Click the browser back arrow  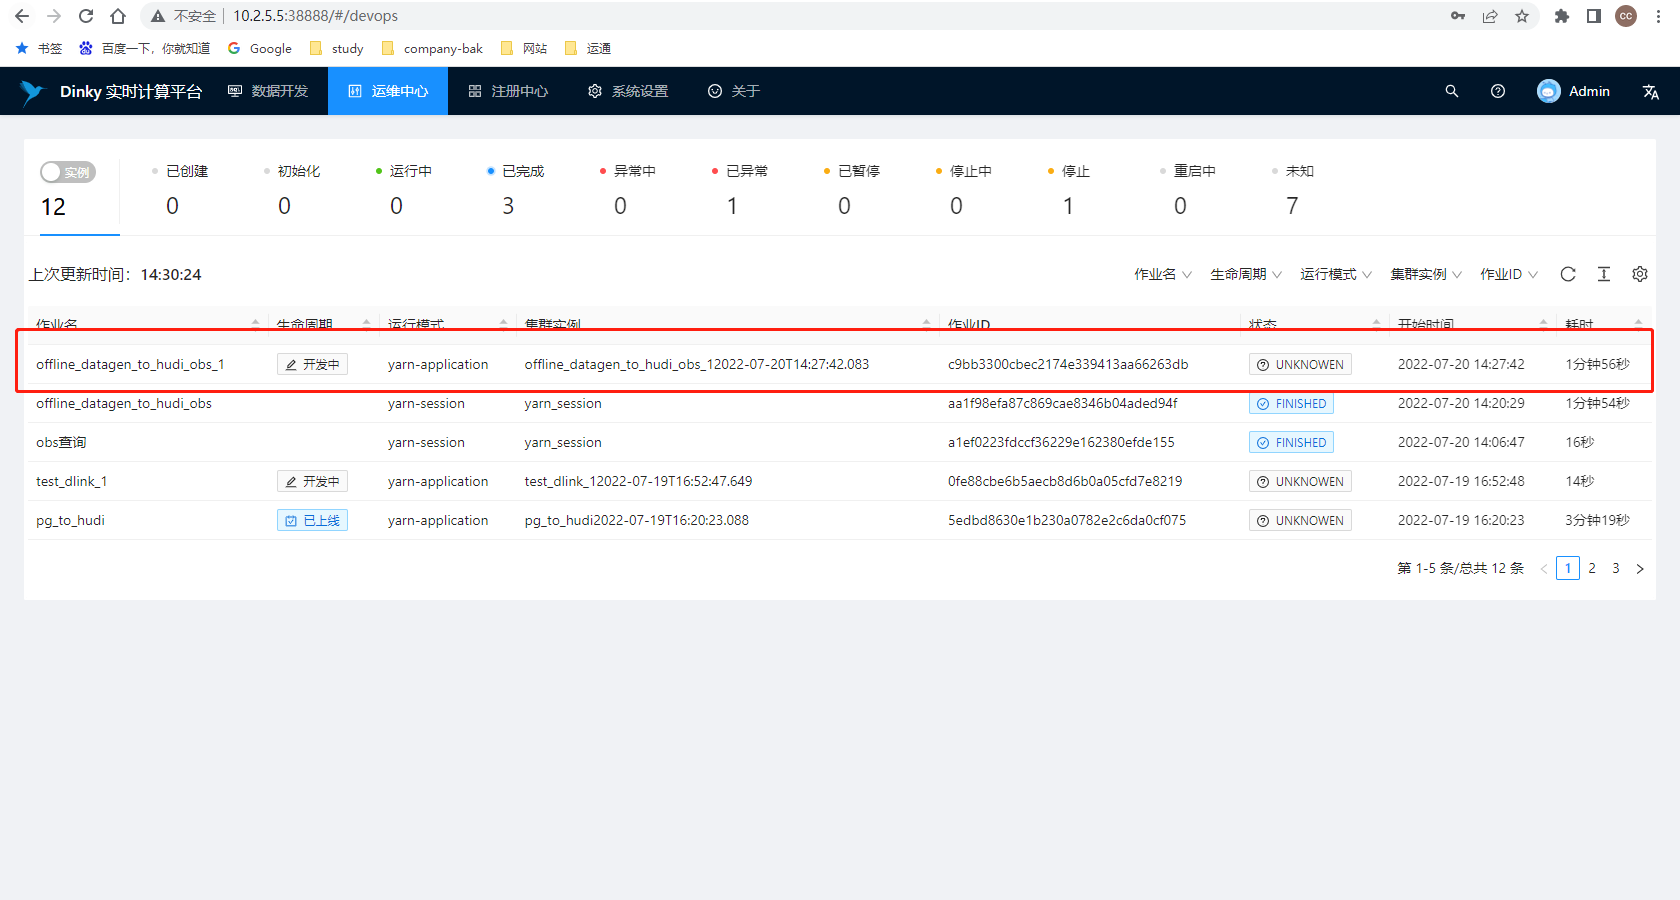click(22, 16)
